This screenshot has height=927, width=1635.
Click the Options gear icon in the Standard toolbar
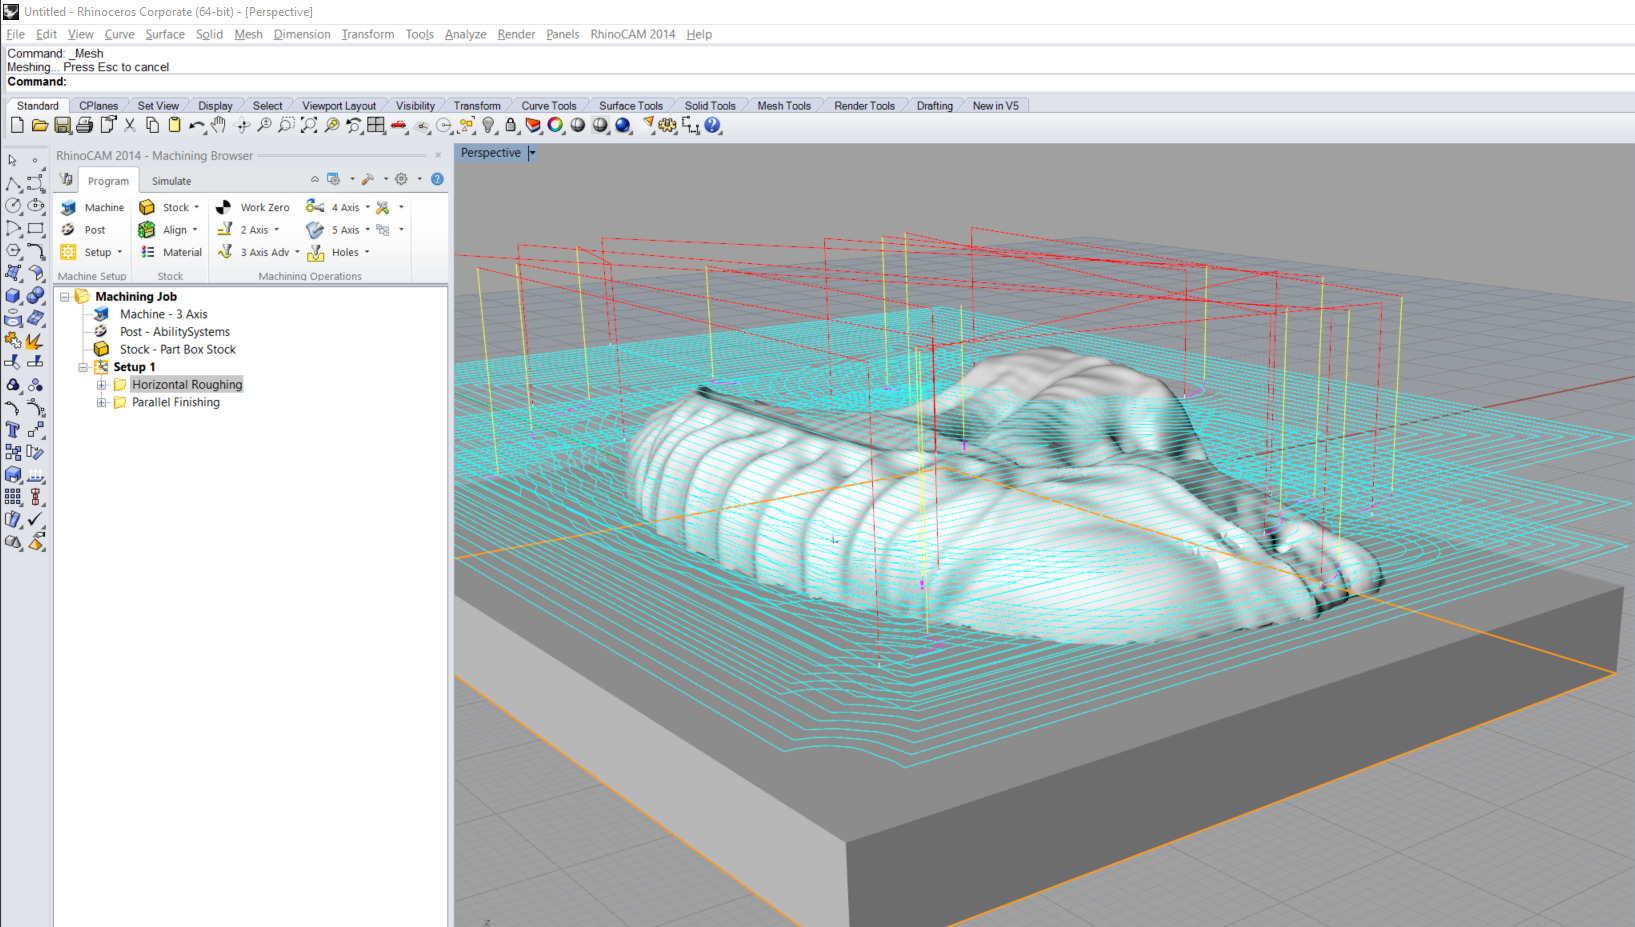pos(667,125)
